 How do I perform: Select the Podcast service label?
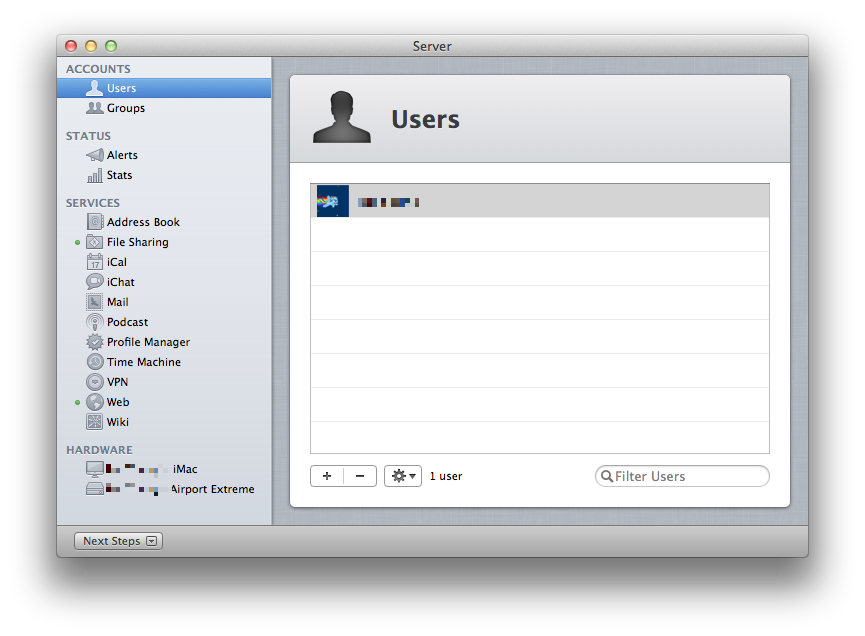pos(127,322)
